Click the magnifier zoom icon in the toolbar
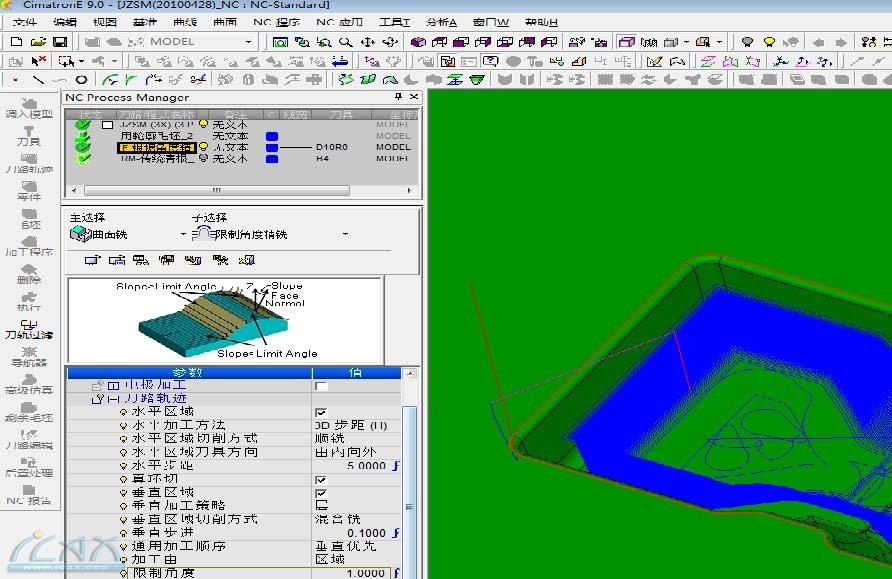Image resolution: width=892 pixels, height=579 pixels. [345, 42]
